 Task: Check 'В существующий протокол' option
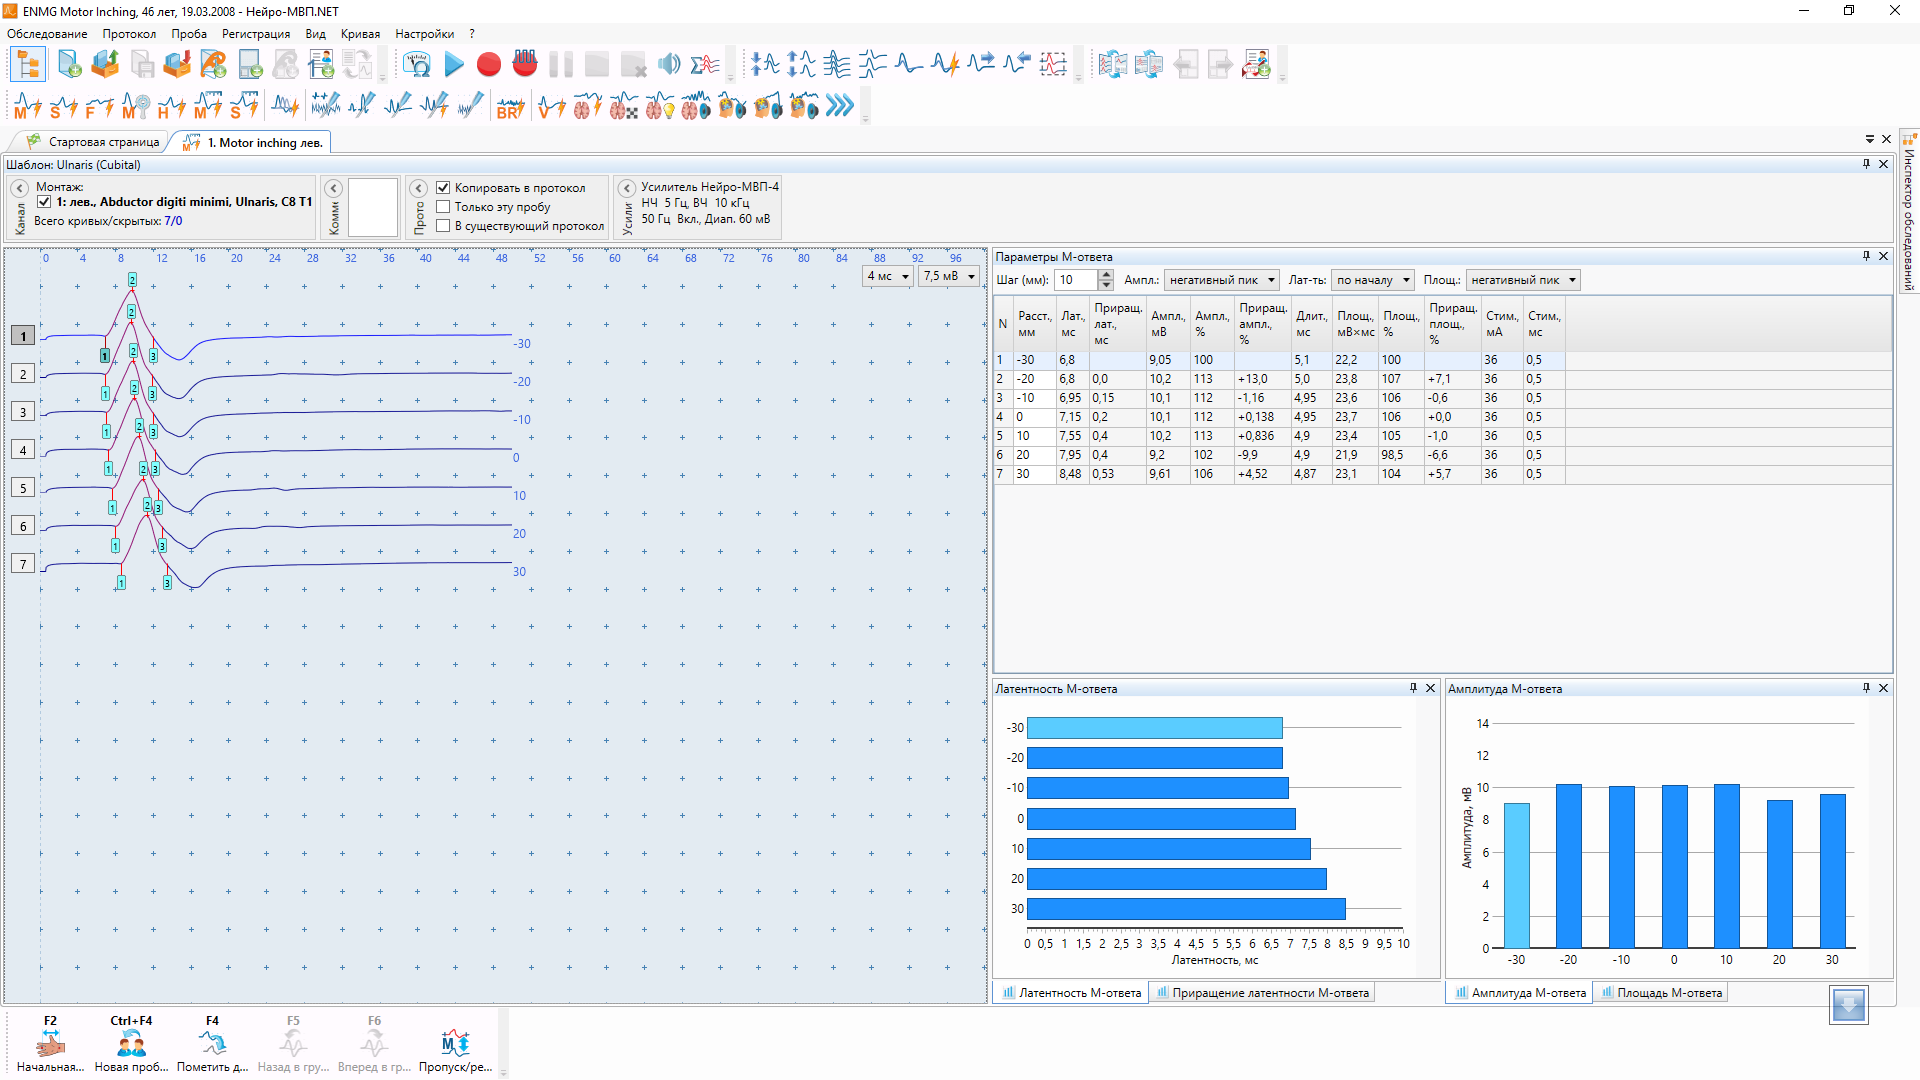click(x=443, y=226)
